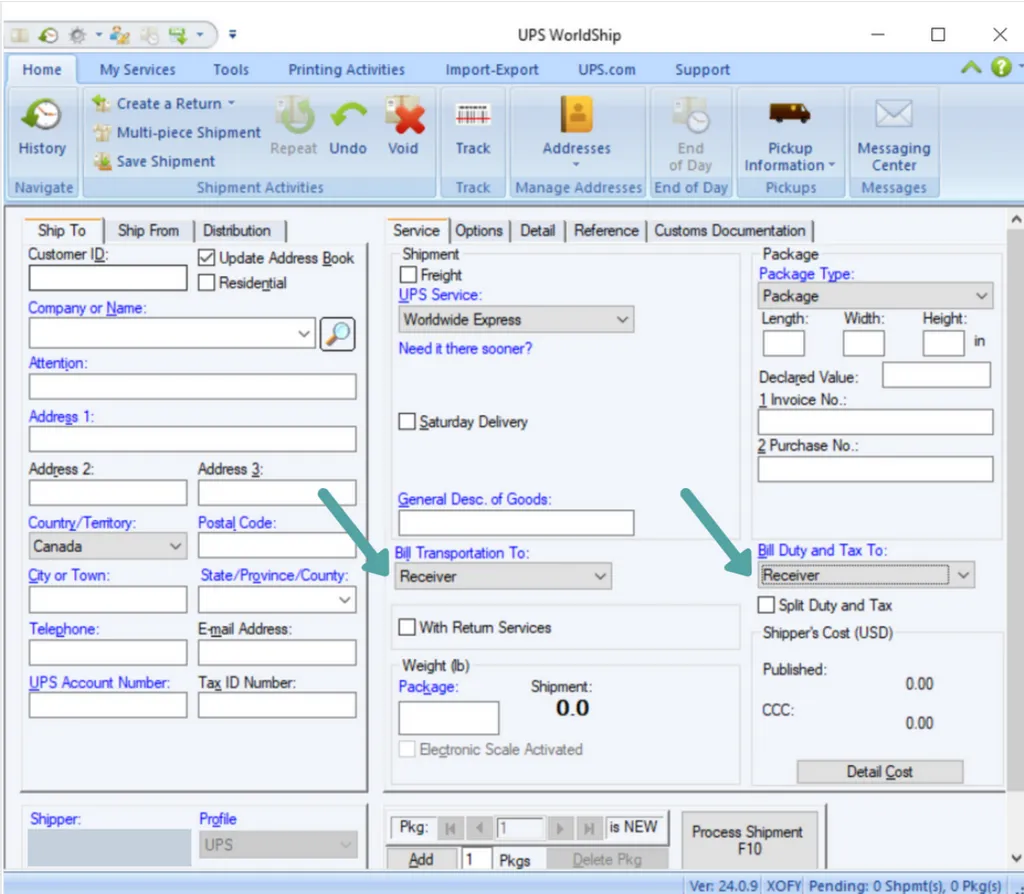
Task: Expand the Bill Transportation To dropdown
Action: pyautogui.click(x=503, y=576)
